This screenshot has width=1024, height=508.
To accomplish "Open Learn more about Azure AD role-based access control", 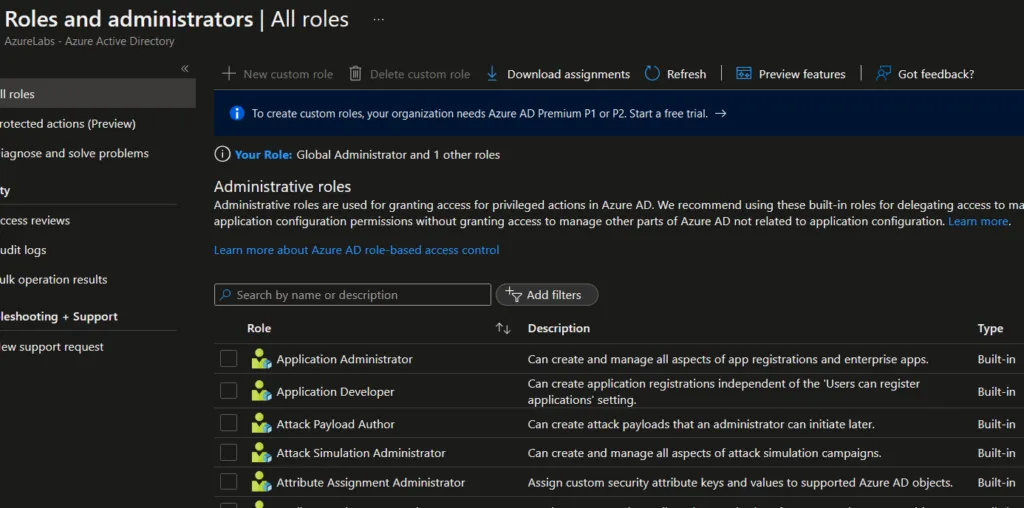I will coord(357,250).
